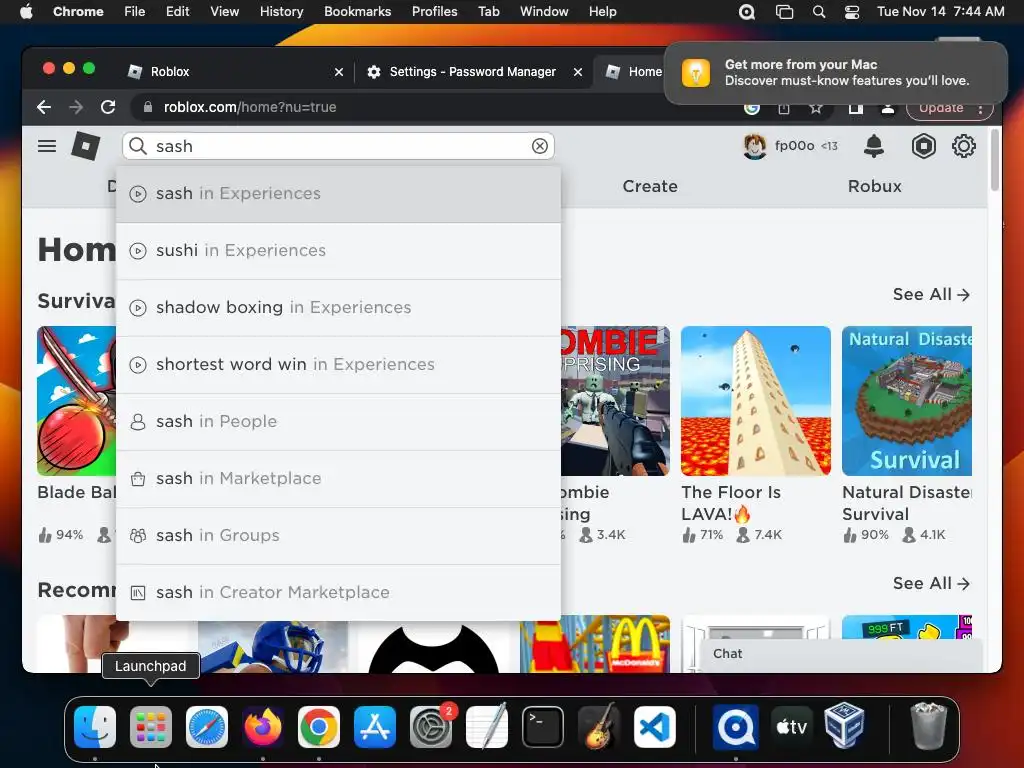Image resolution: width=1024 pixels, height=768 pixels.
Task: Open The Floor Is LAVA! thumbnail
Action: click(x=756, y=401)
